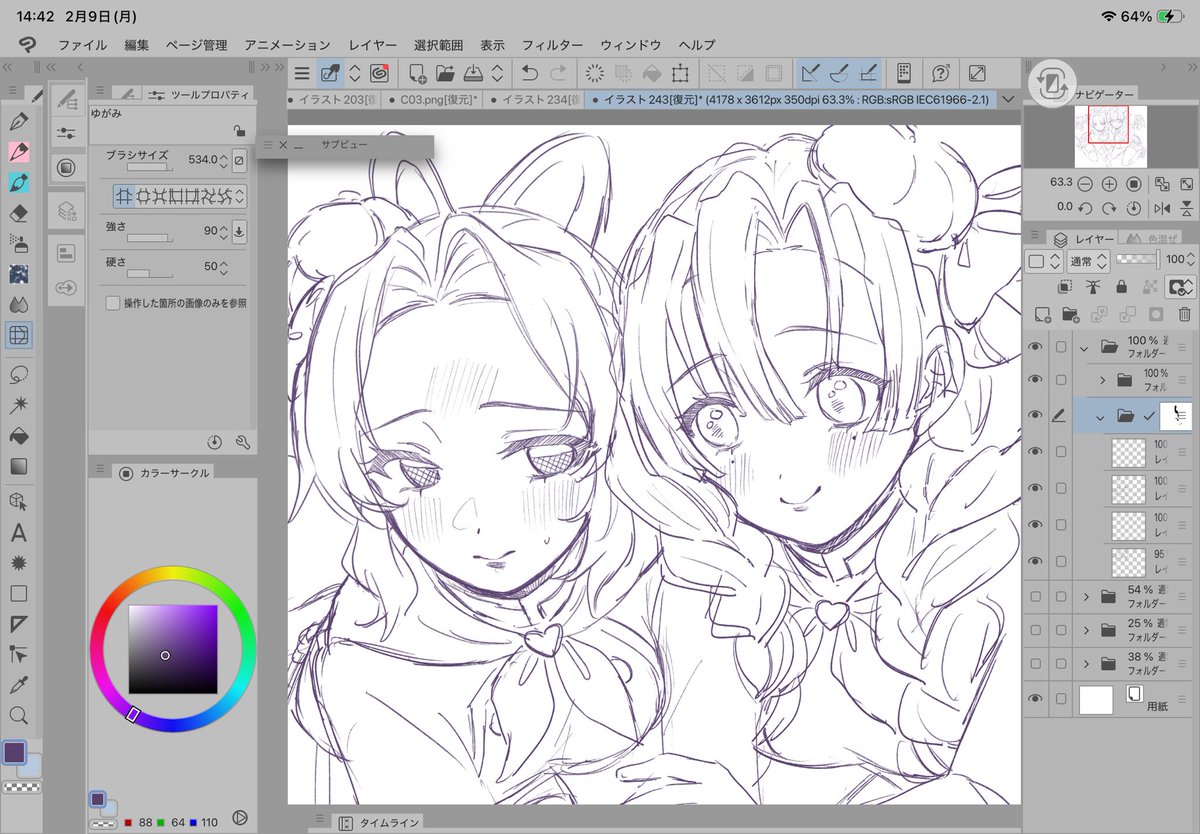Select the Eraser tool

(x=18, y=213)
